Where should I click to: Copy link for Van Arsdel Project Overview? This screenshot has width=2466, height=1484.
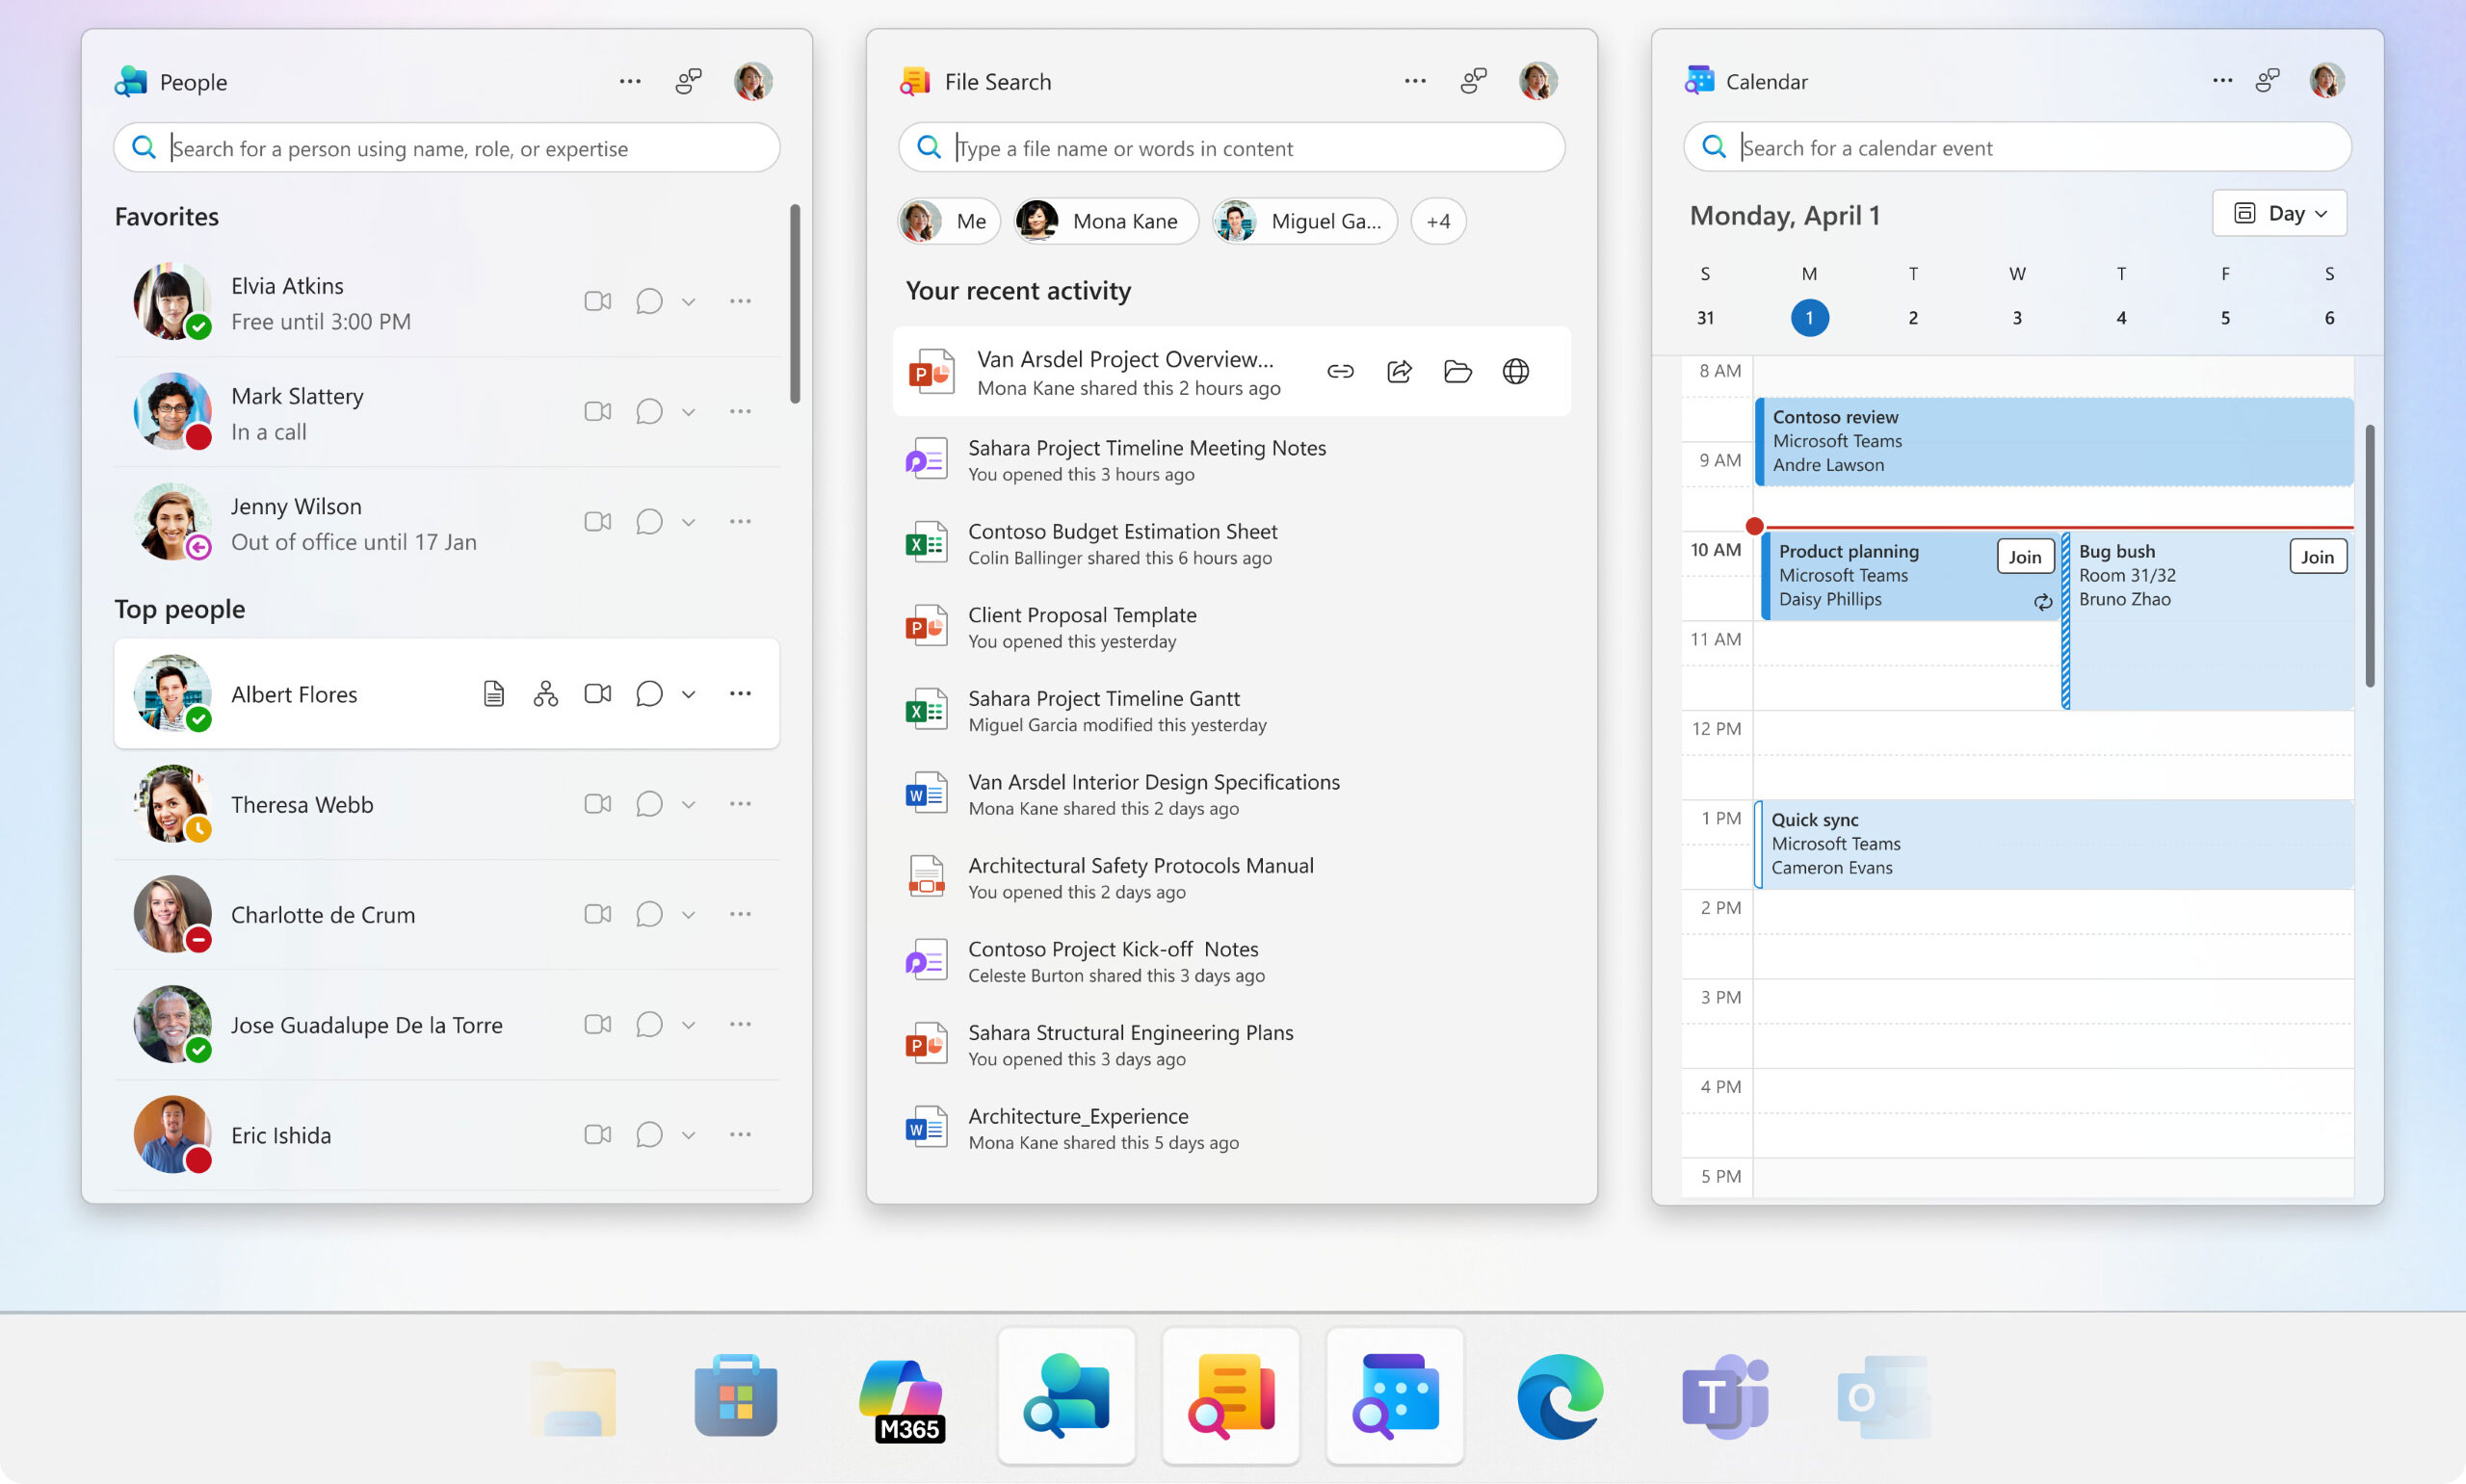(x=1340, y=371)
